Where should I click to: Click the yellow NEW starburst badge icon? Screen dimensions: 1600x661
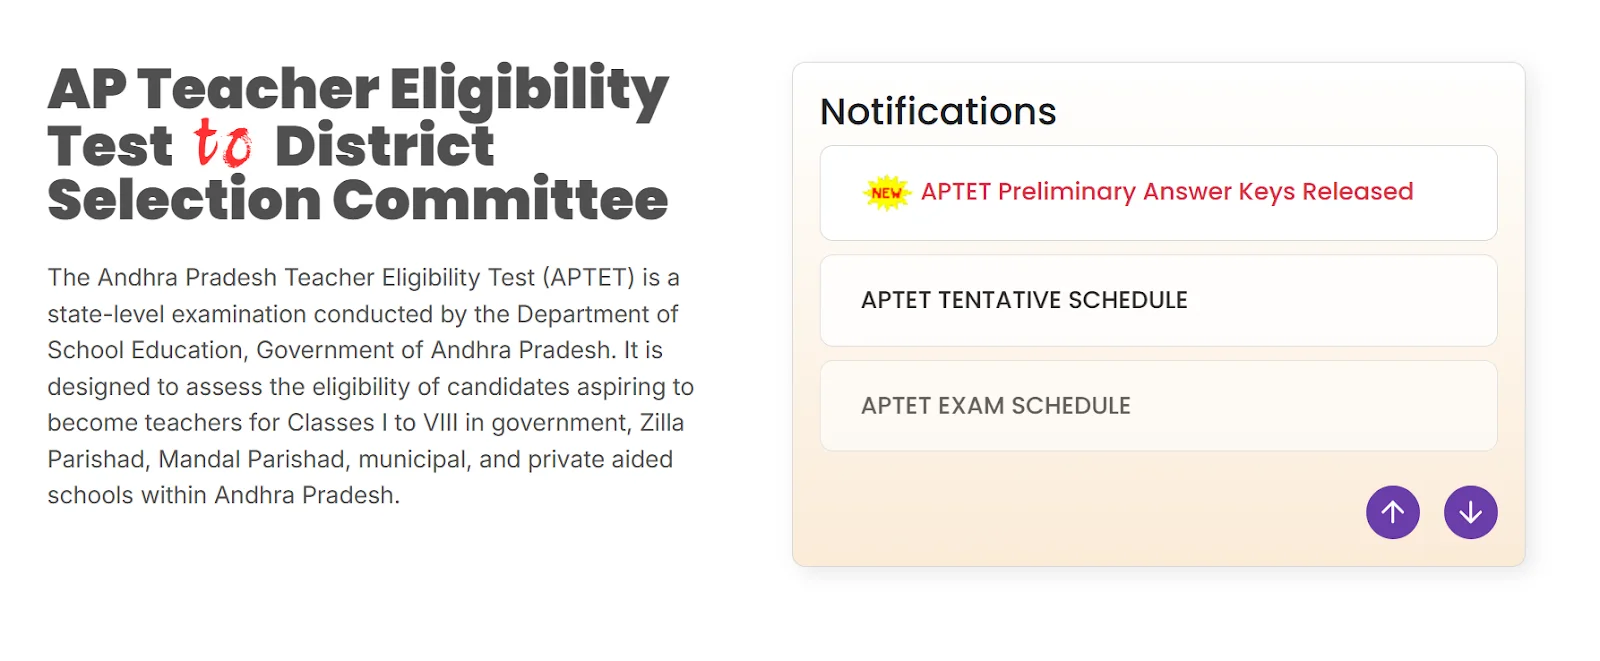pos(886,192)
